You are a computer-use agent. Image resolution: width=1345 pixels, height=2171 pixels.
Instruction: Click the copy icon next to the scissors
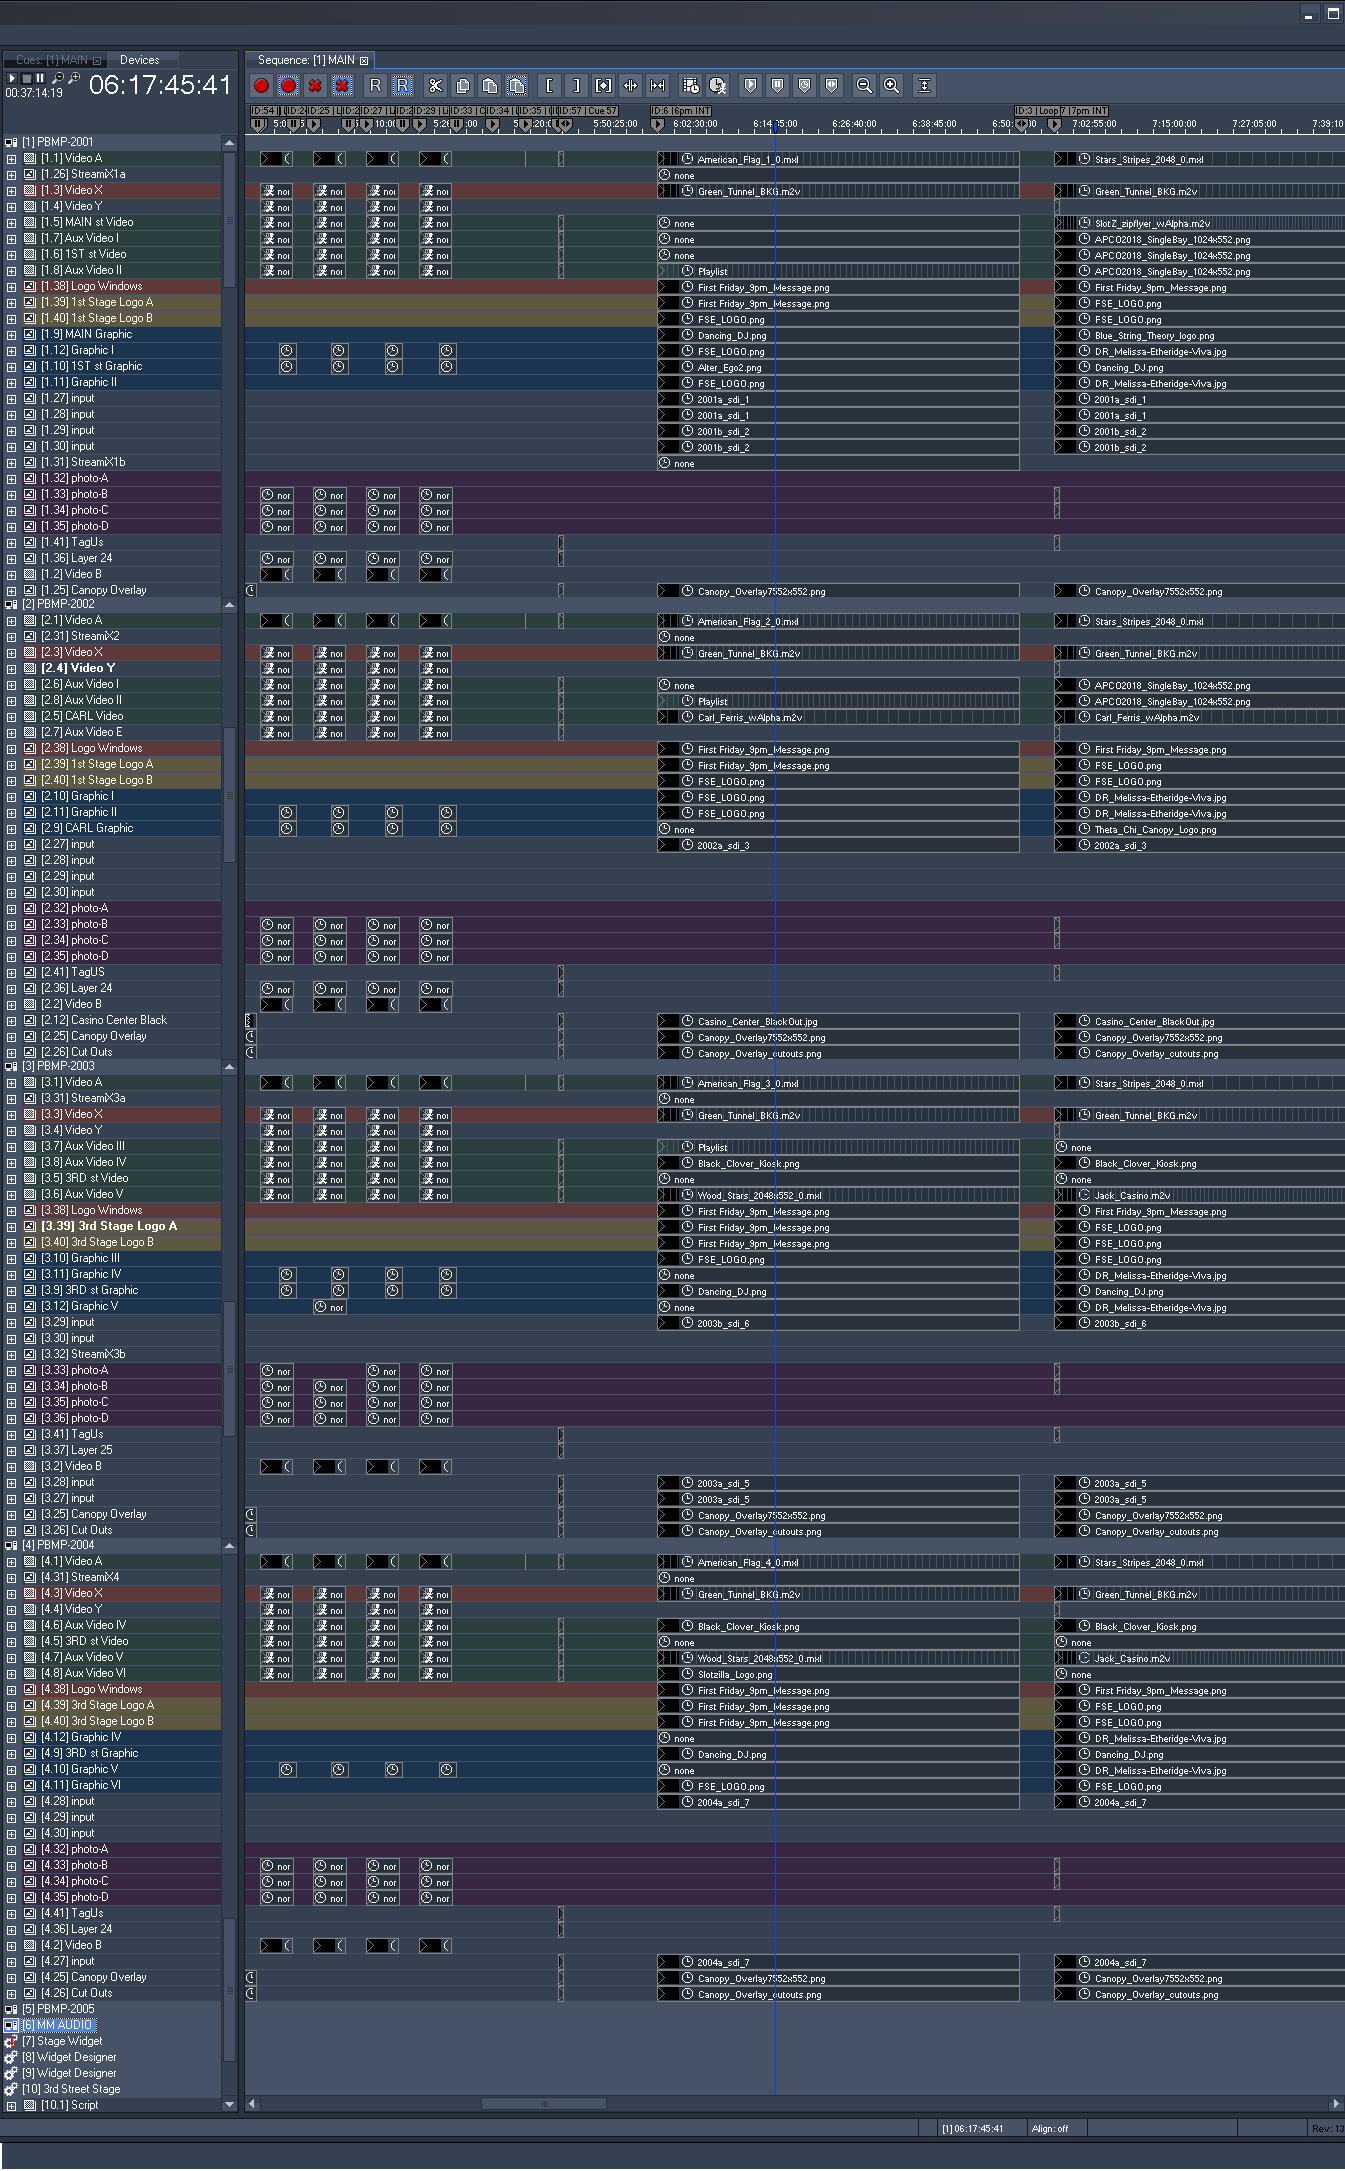(462, 86)
